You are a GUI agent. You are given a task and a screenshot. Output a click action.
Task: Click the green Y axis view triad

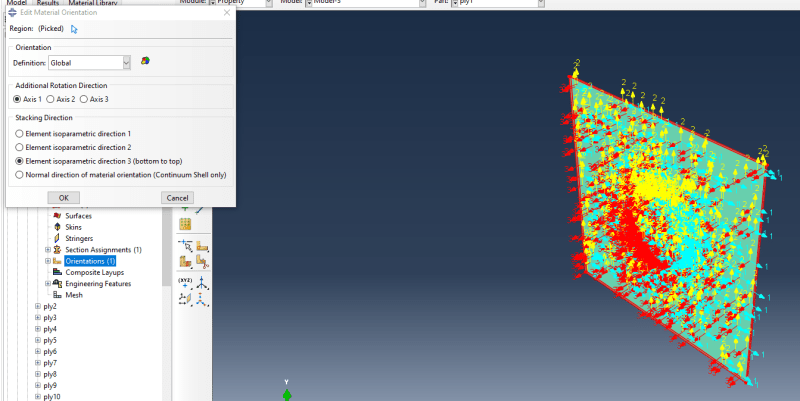287,393
